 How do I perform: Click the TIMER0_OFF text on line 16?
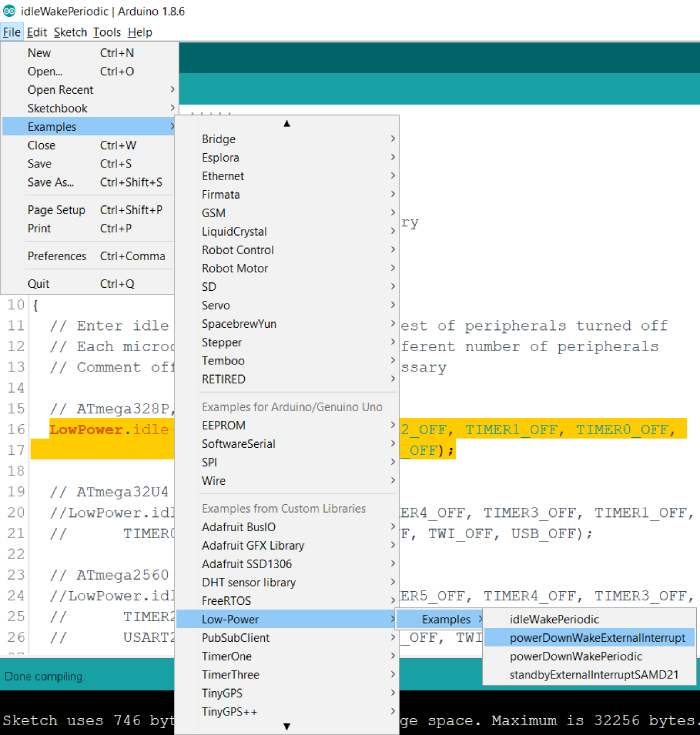pyautogui.click(x=621, y=429)
